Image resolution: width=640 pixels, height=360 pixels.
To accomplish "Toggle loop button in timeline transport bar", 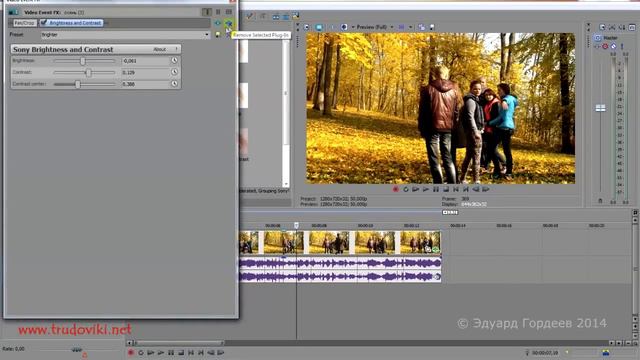I will tap(141, 353).
